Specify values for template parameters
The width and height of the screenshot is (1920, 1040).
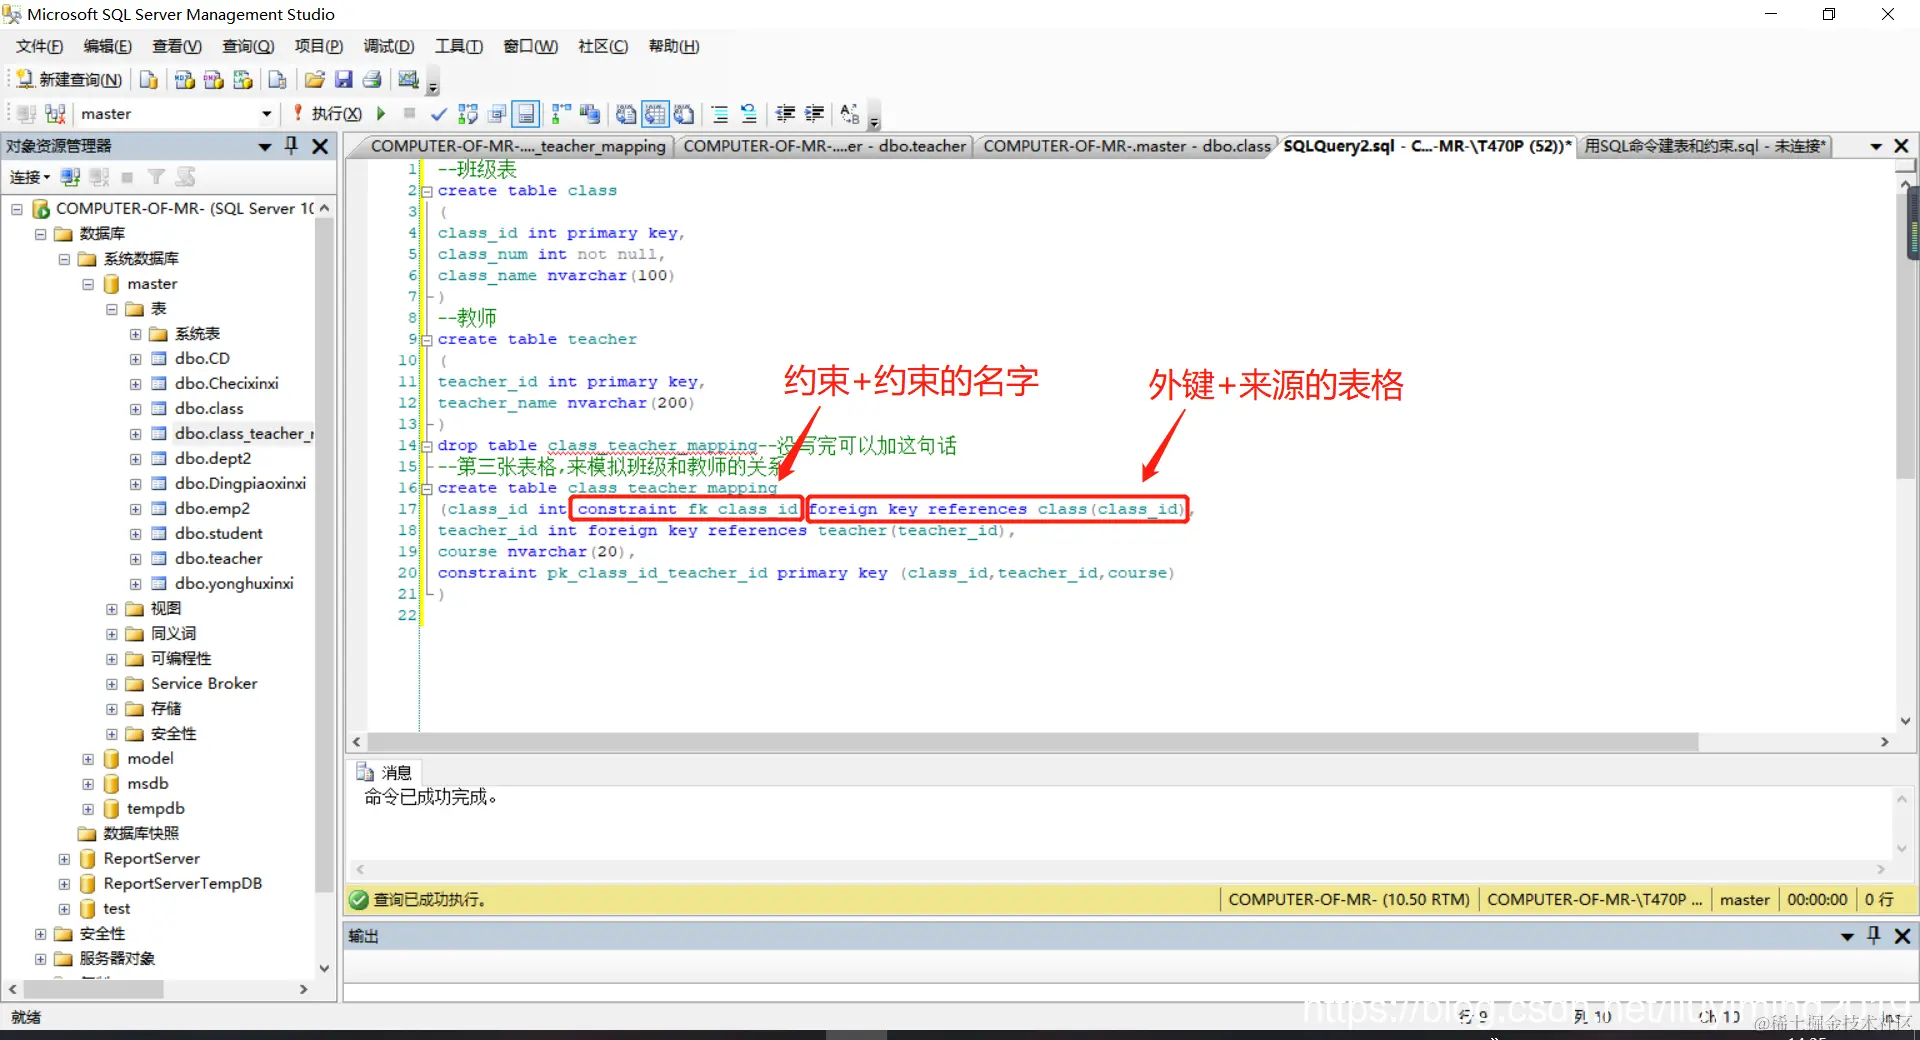pyautogui.click(x=850, y=114)
